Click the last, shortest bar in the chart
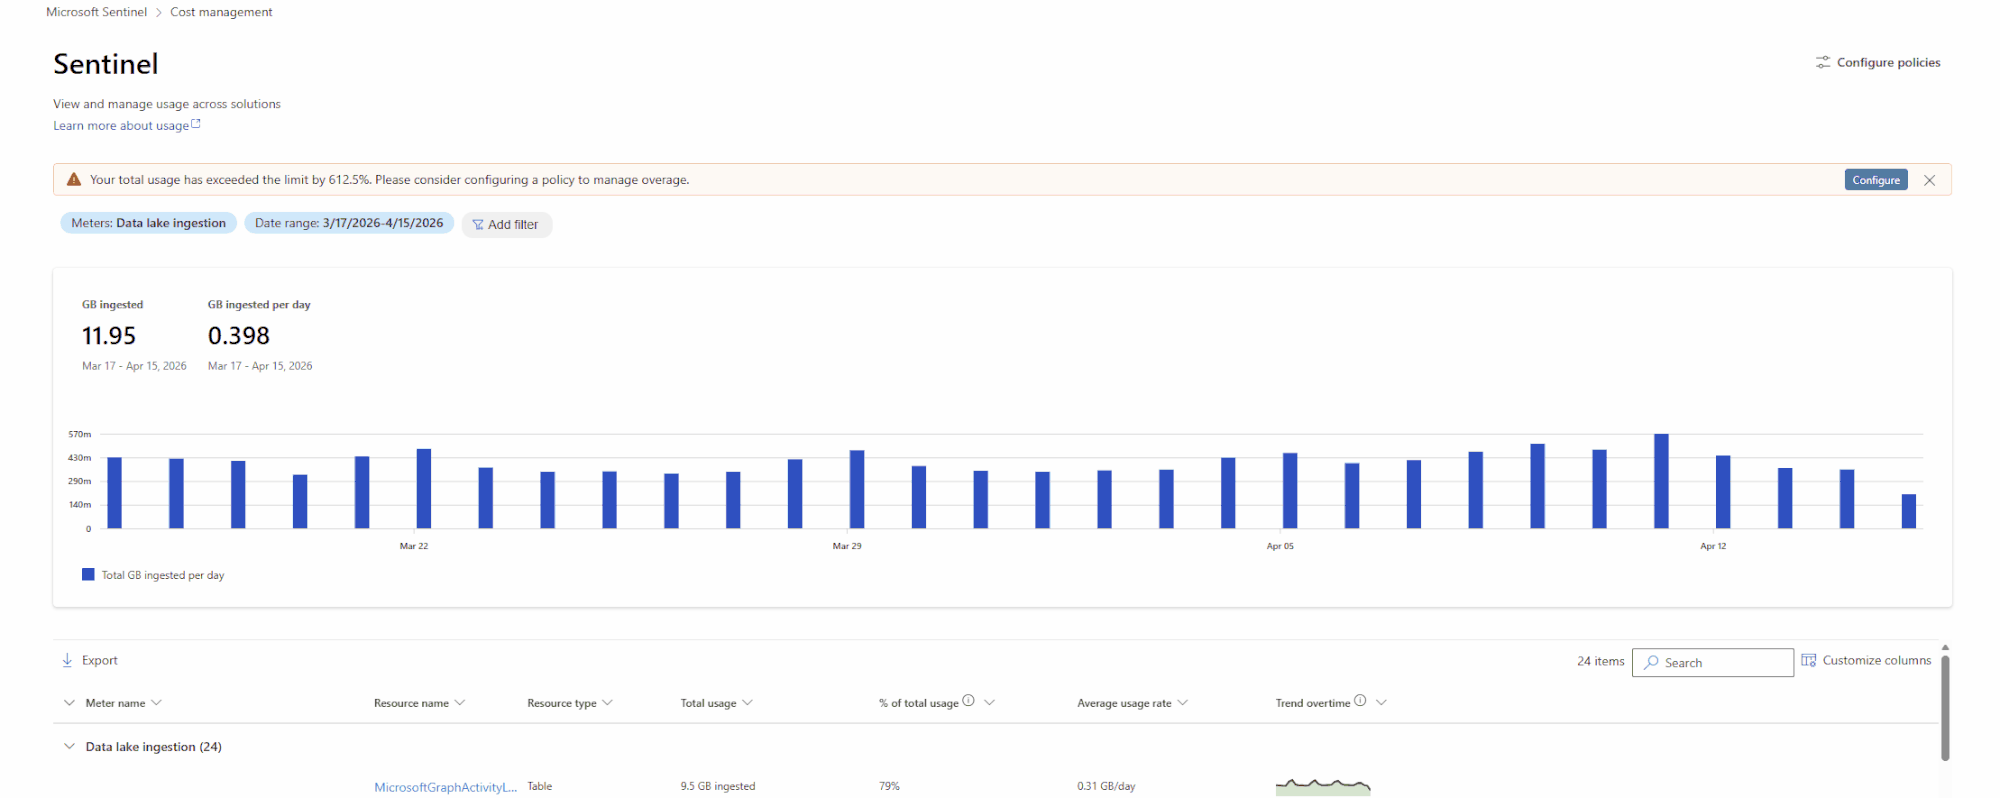This screenshot has width=2000, height=798. click(1909, 511)
